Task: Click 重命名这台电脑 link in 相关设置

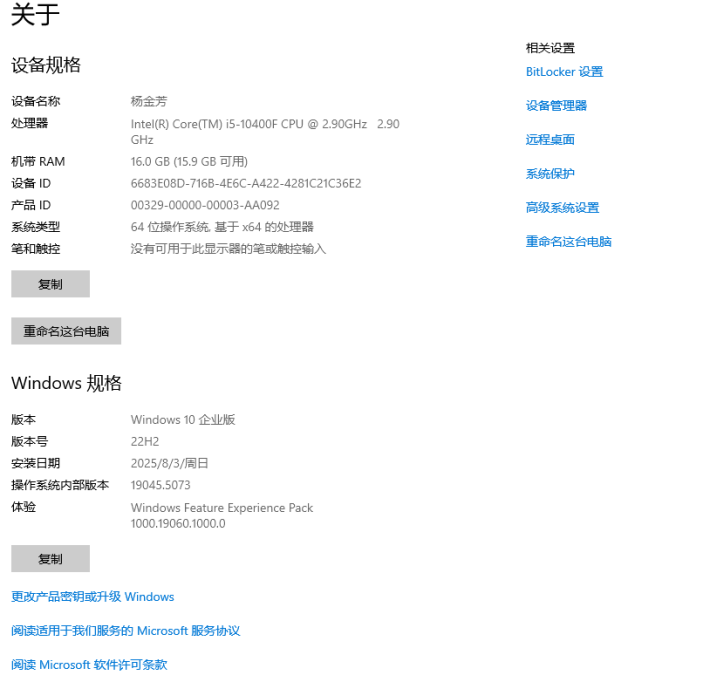Action: pyautogui.click(x=568, y=241)
